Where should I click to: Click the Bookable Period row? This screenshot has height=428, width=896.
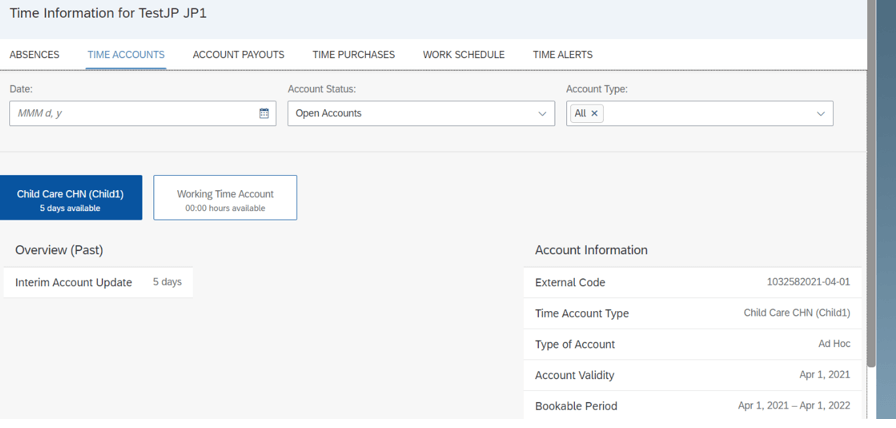pyautogui.click(x=693, y=406)
